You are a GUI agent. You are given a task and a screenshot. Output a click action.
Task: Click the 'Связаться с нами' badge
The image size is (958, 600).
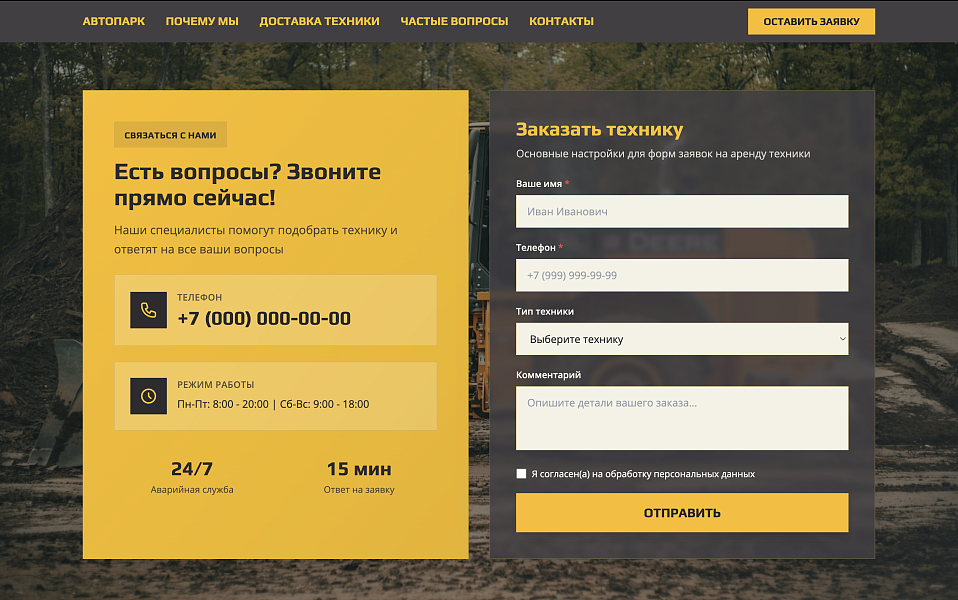(x=170, y=135)
